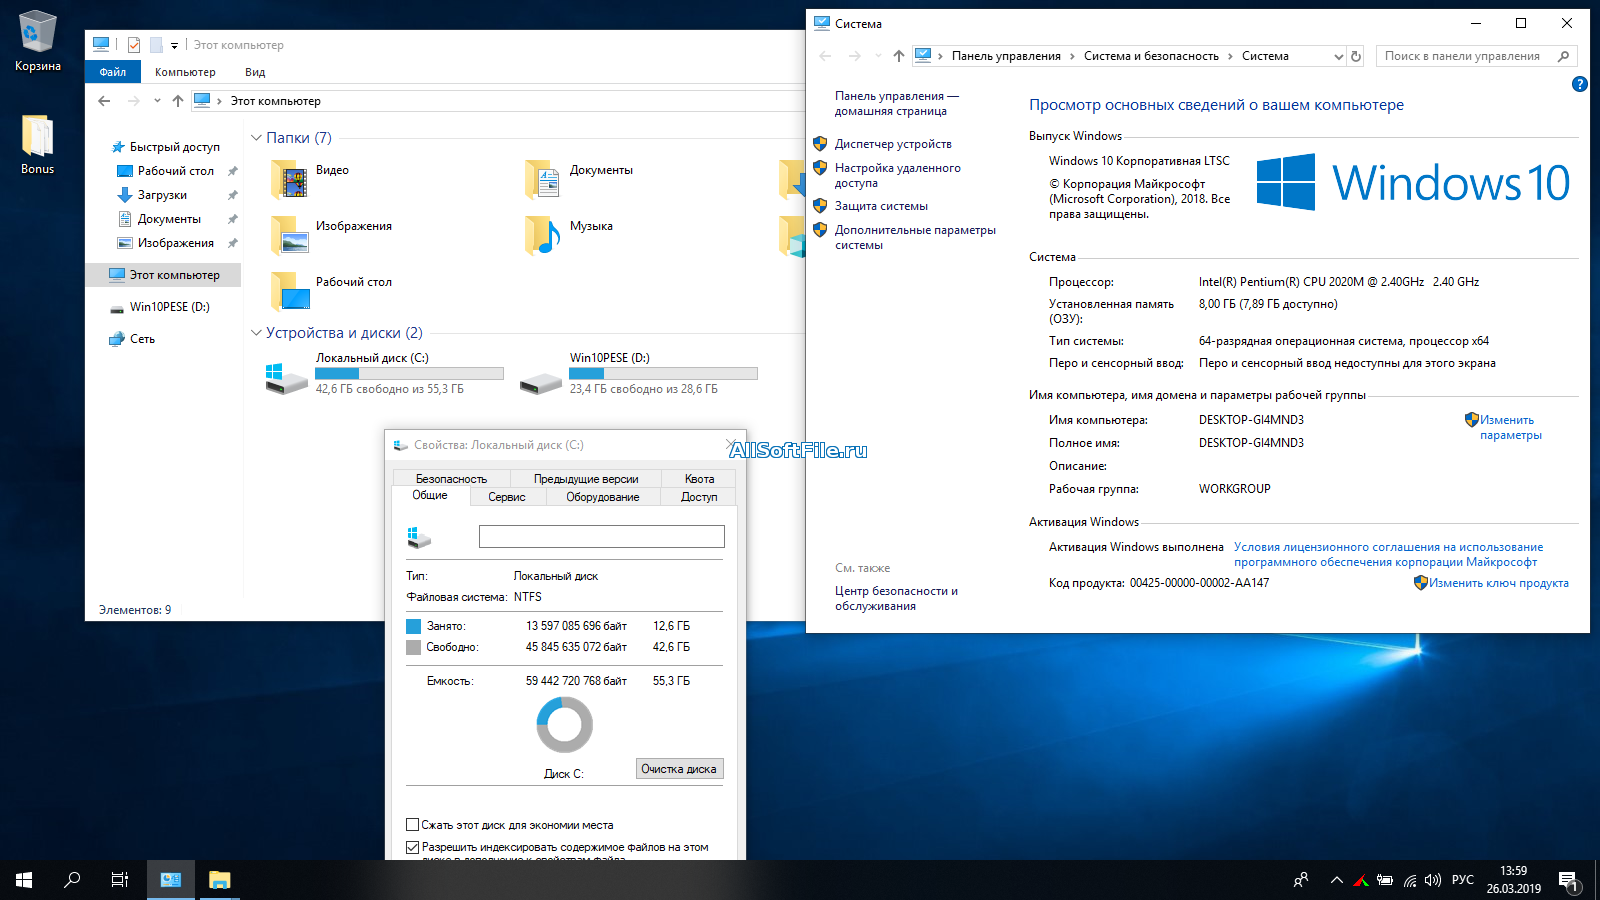This screenshot has height=900, width=1600.
Task: Open the Файл ribbon tab
Action: point(113,72)
